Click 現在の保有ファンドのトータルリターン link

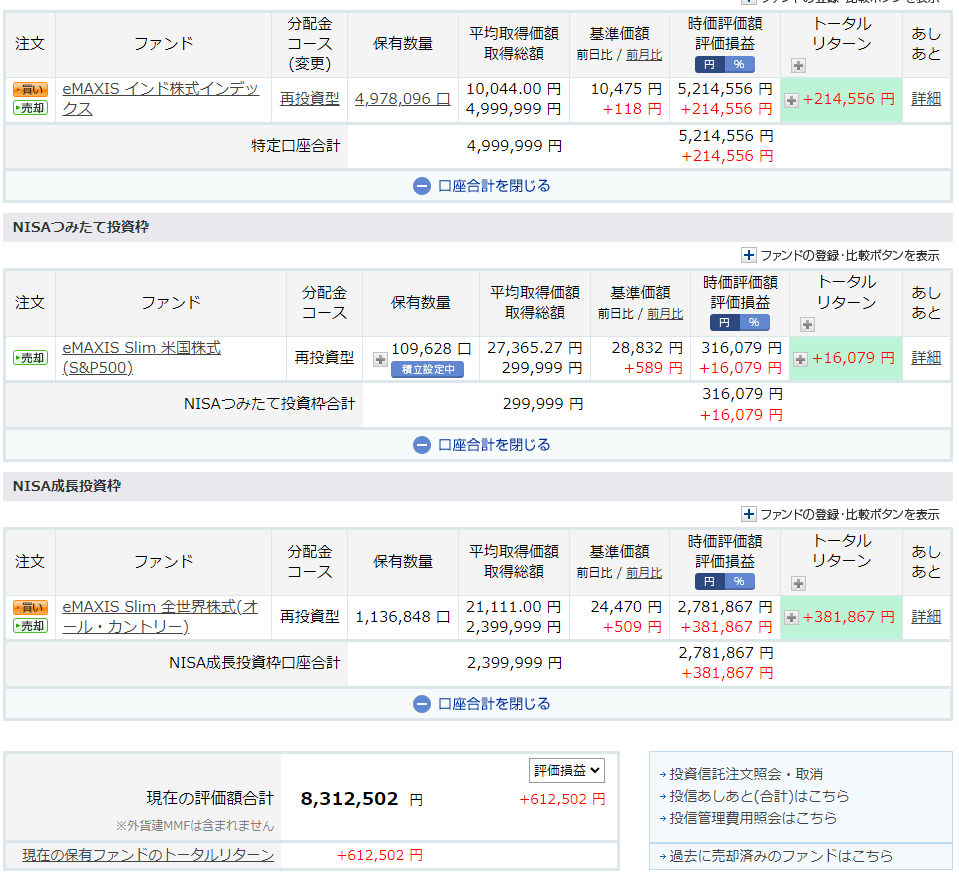point(148,855)
